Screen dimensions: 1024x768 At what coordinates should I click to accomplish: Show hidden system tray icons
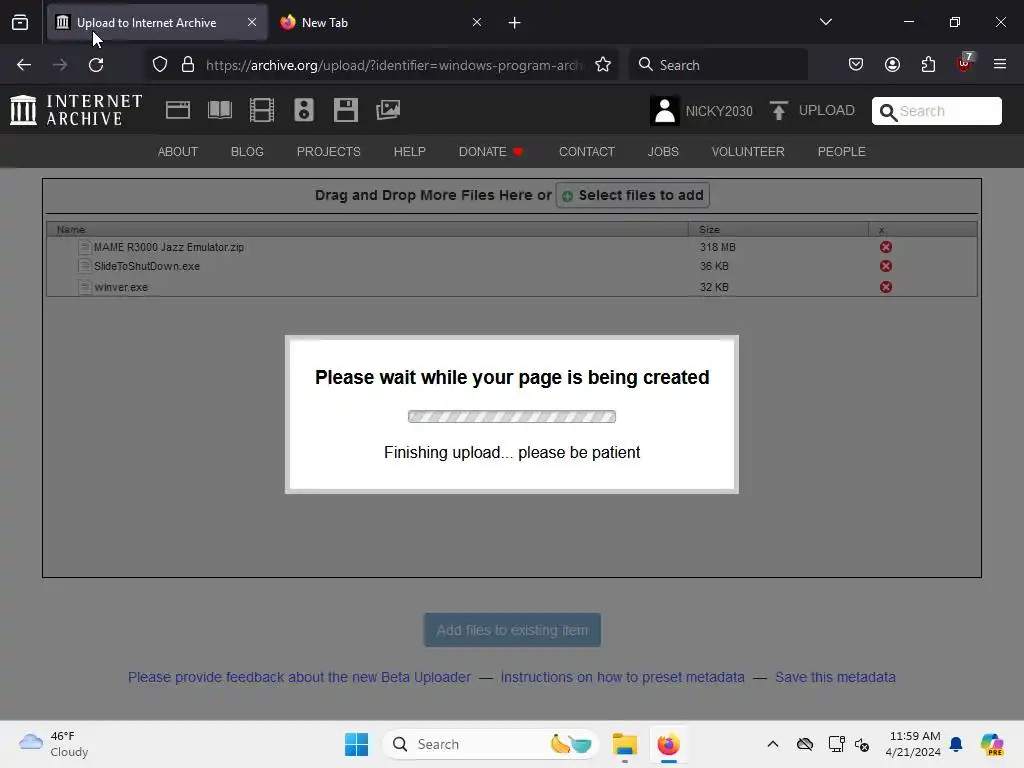tap(773, 744)
